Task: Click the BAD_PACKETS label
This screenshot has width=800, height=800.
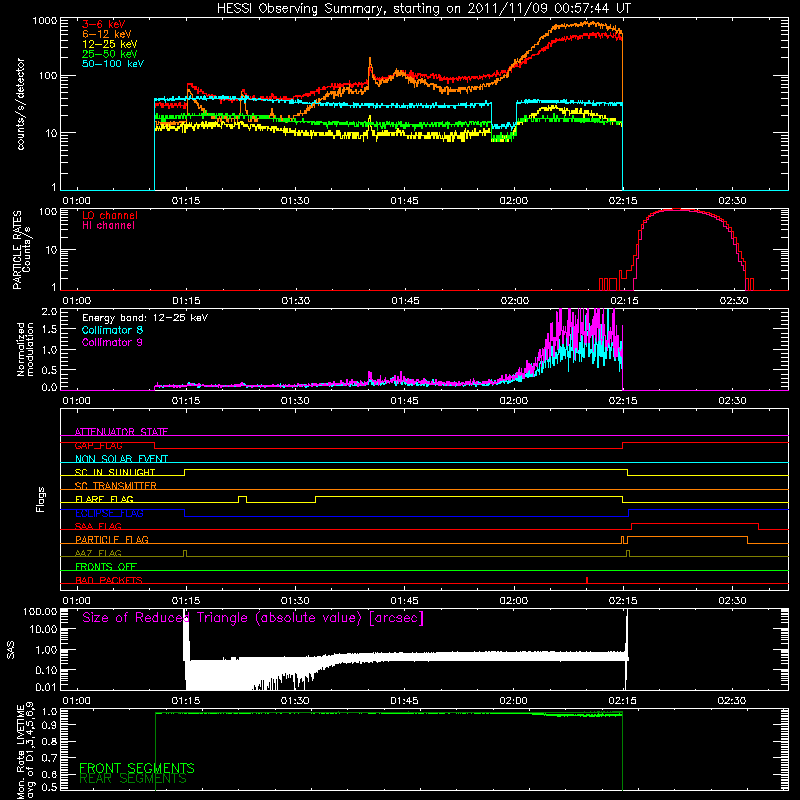Action: click(x=109, y=580)
